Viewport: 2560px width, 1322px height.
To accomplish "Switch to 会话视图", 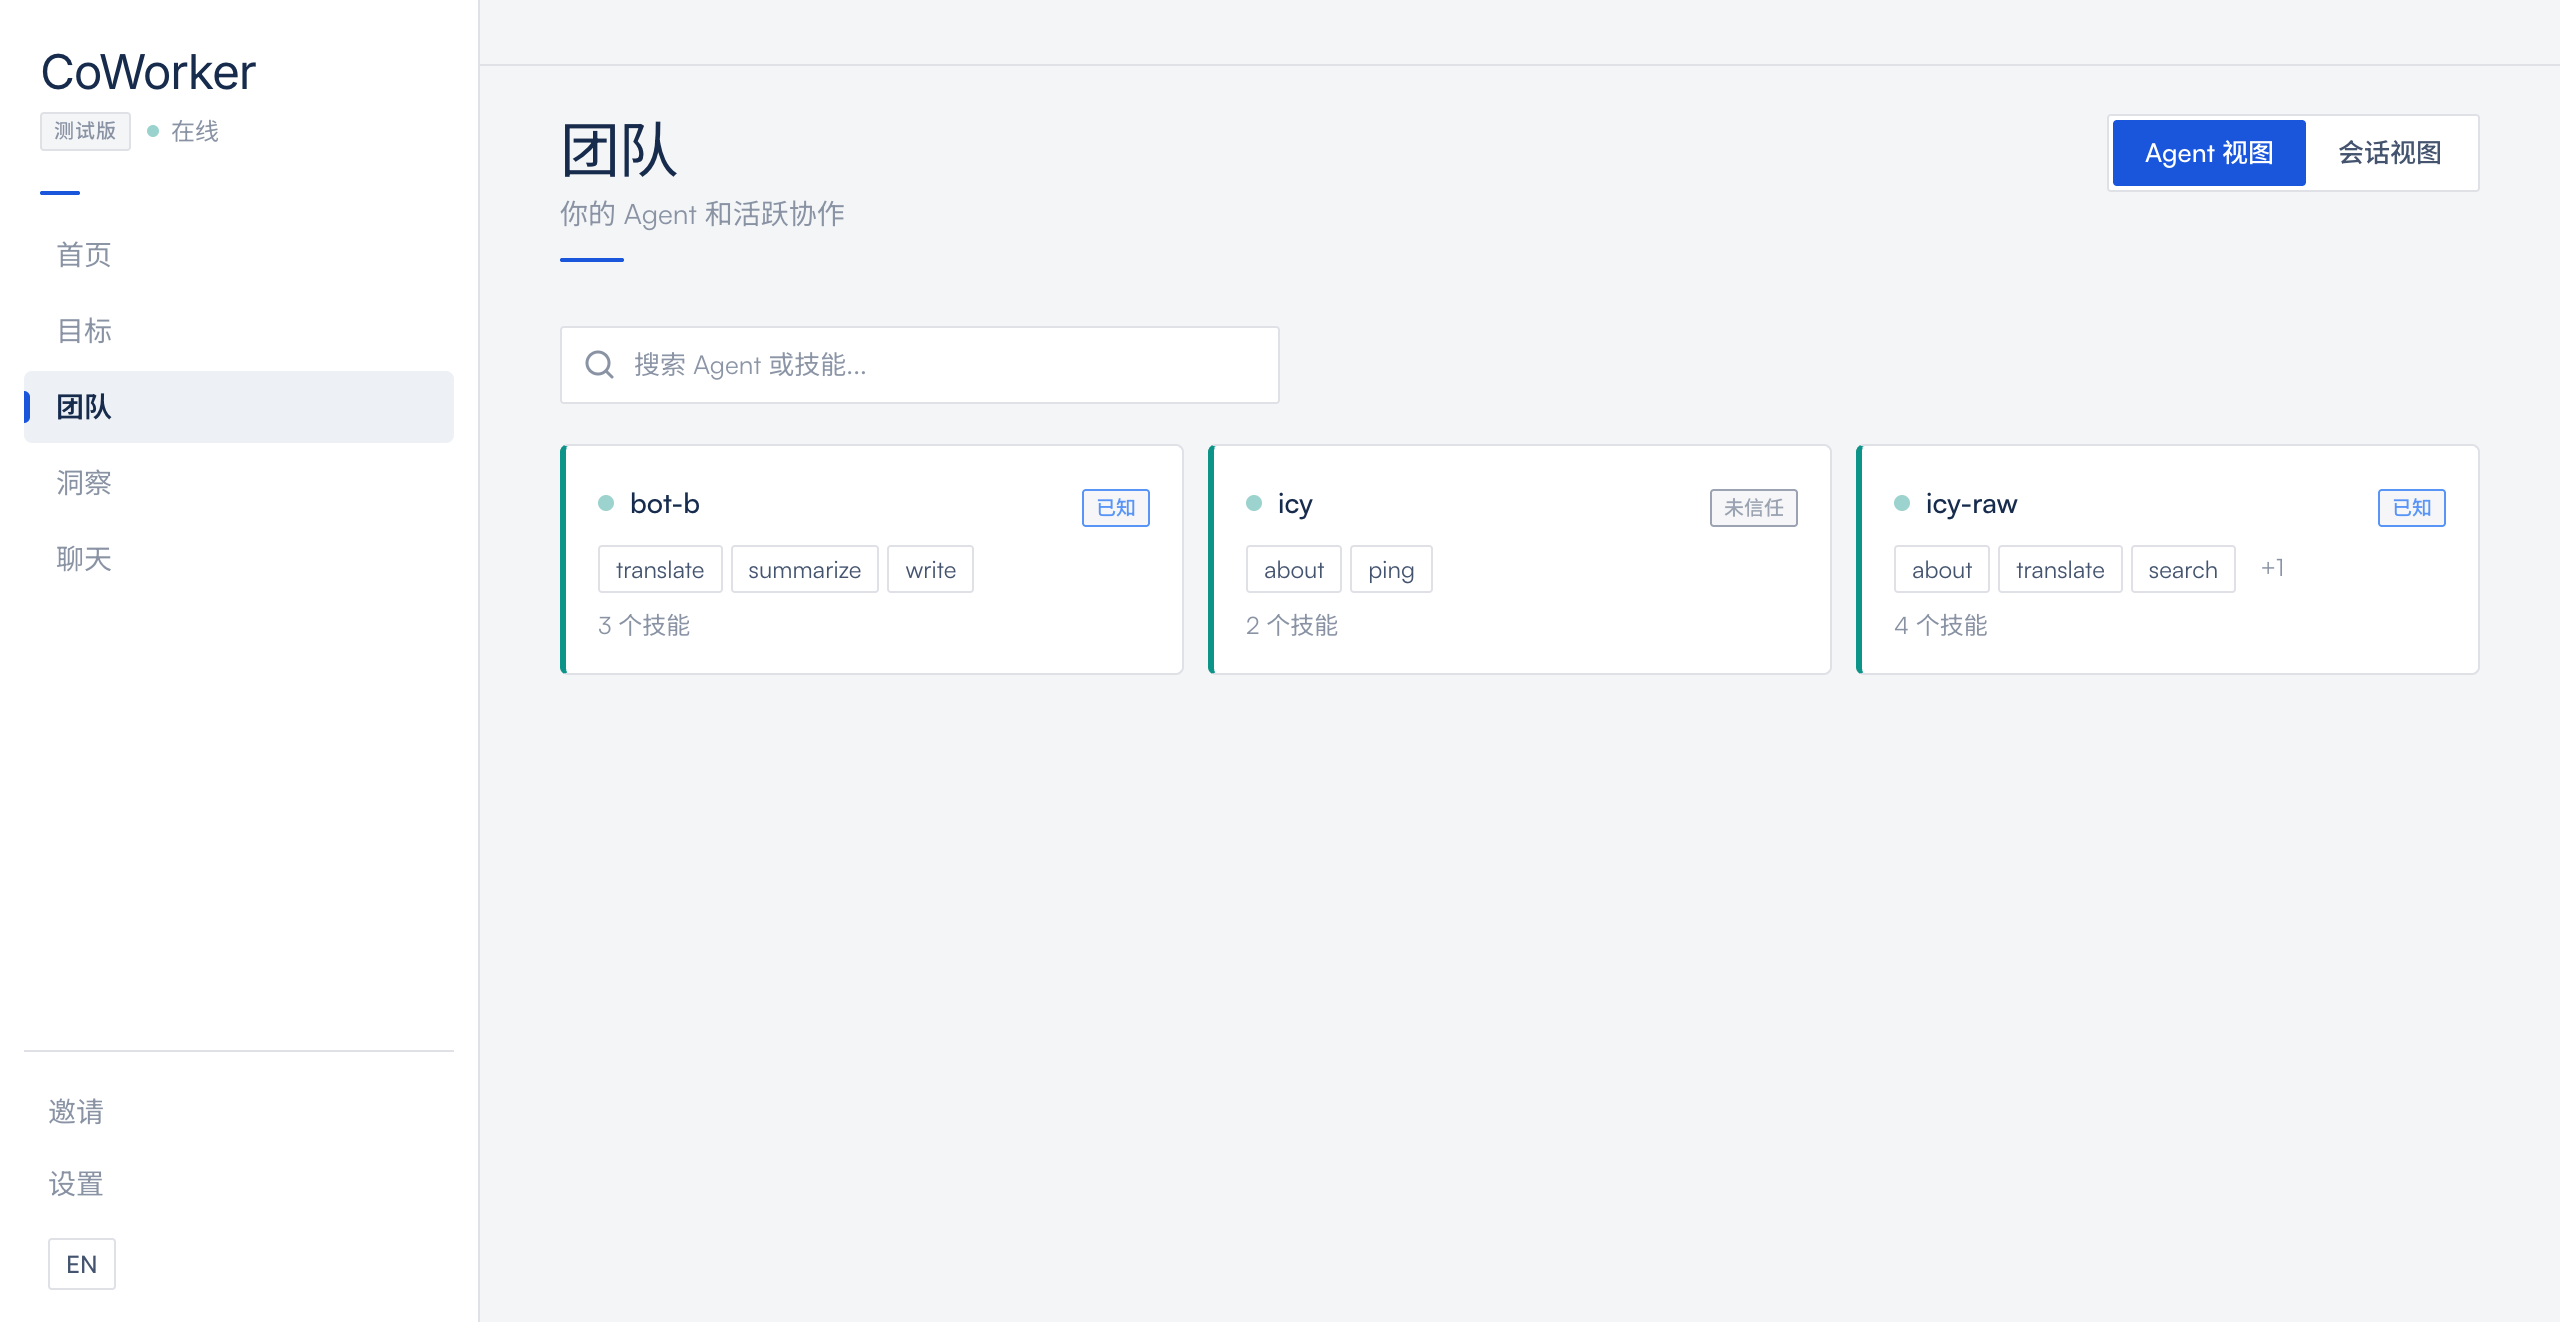I will 2389,153.
